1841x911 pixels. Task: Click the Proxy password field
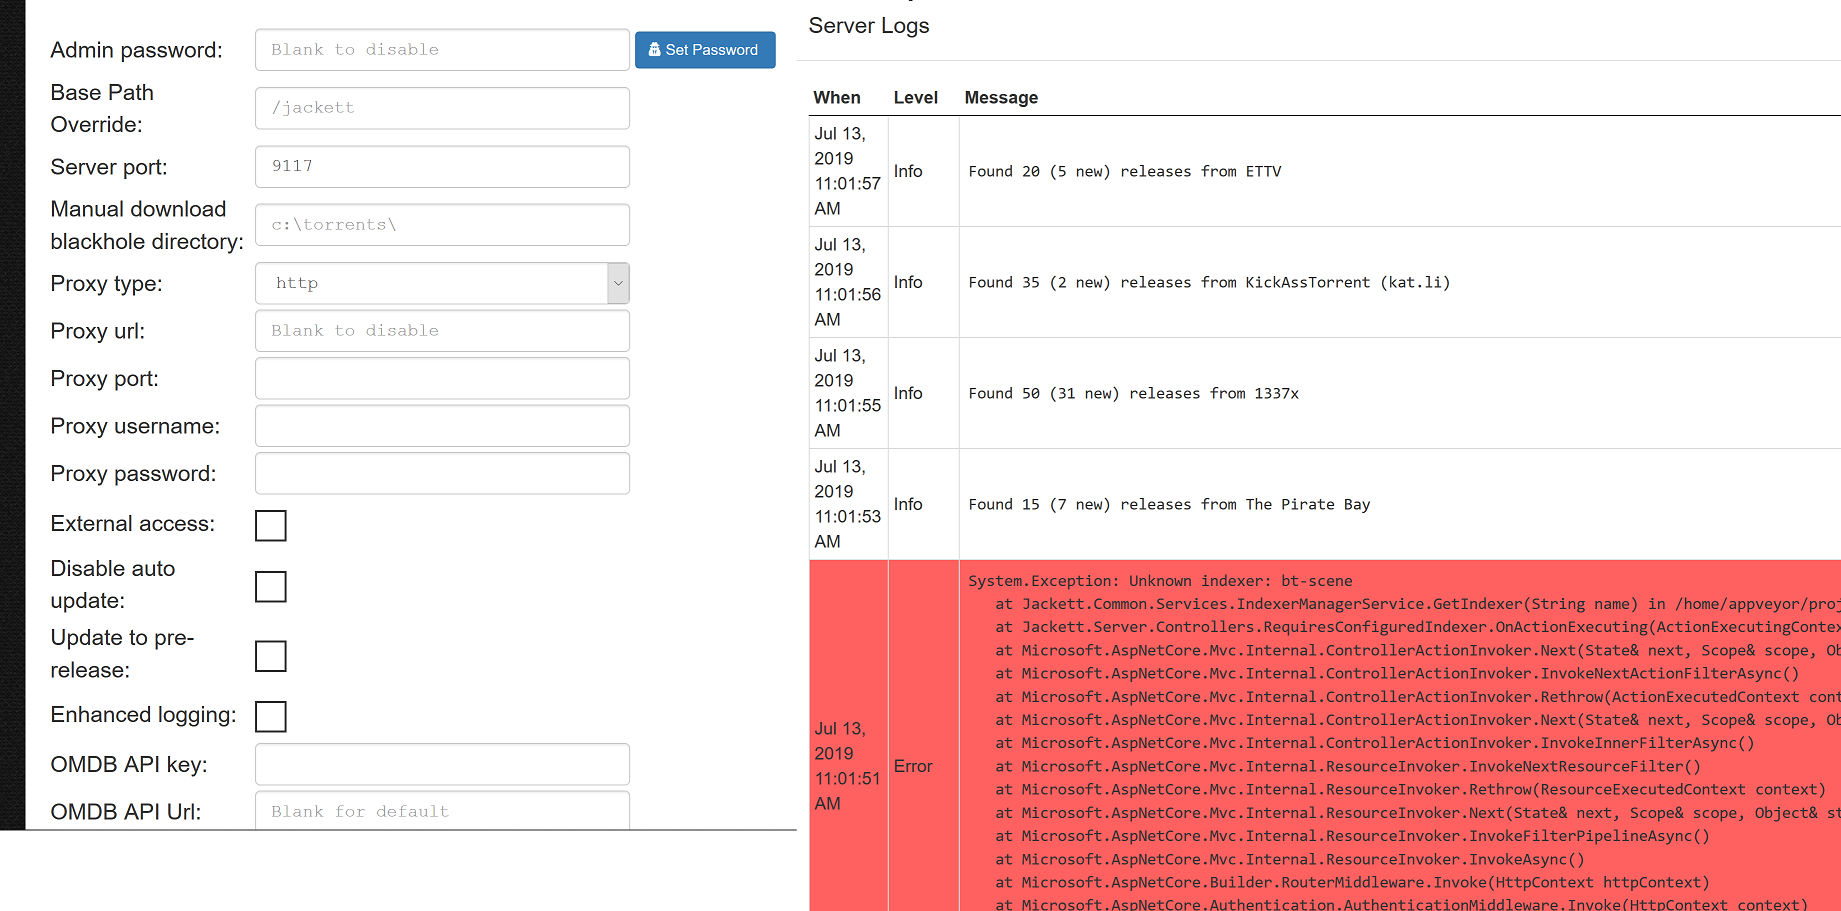(x=442, y=473)
